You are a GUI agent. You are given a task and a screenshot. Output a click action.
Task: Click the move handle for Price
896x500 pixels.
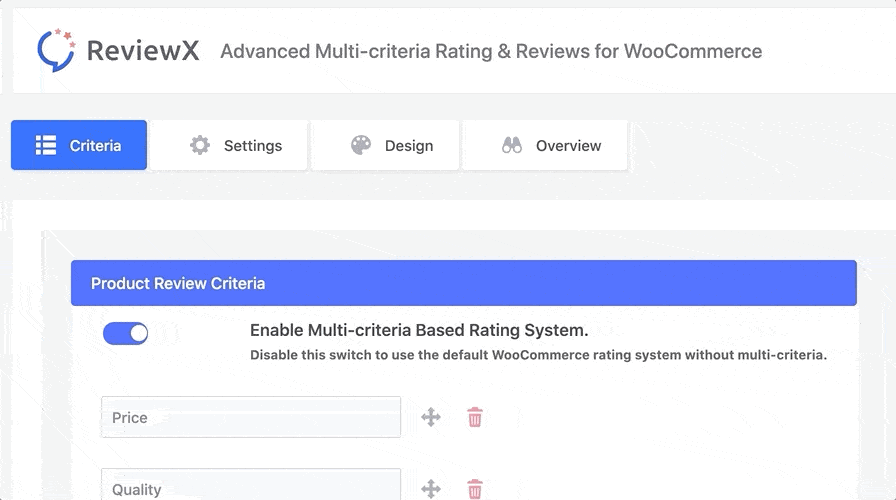(x=431, y=417)
